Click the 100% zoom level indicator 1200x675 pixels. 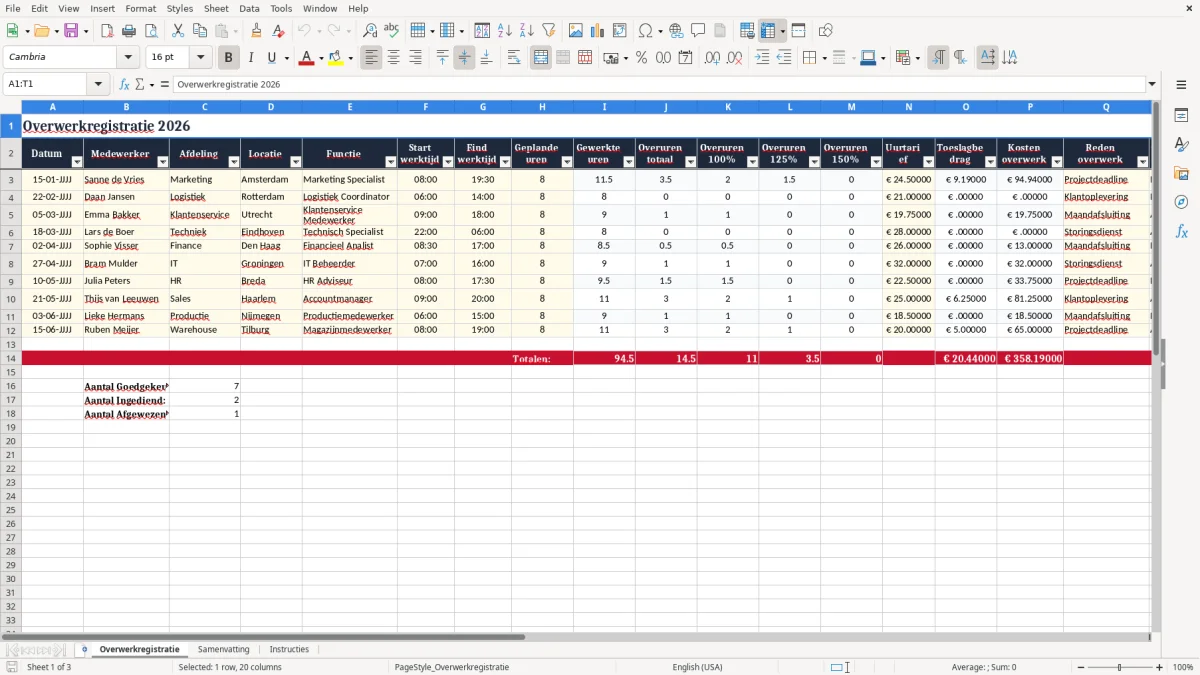tap(1183, 667)
